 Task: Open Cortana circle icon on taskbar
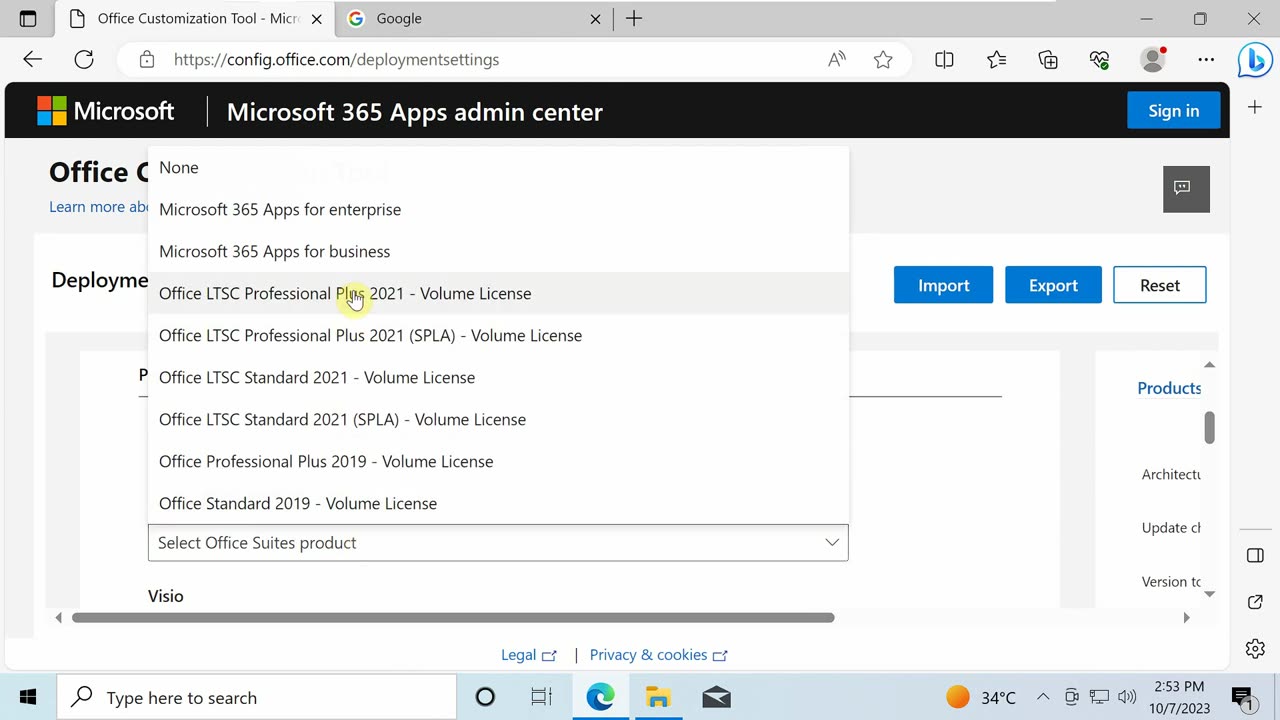tap(485, 697)
